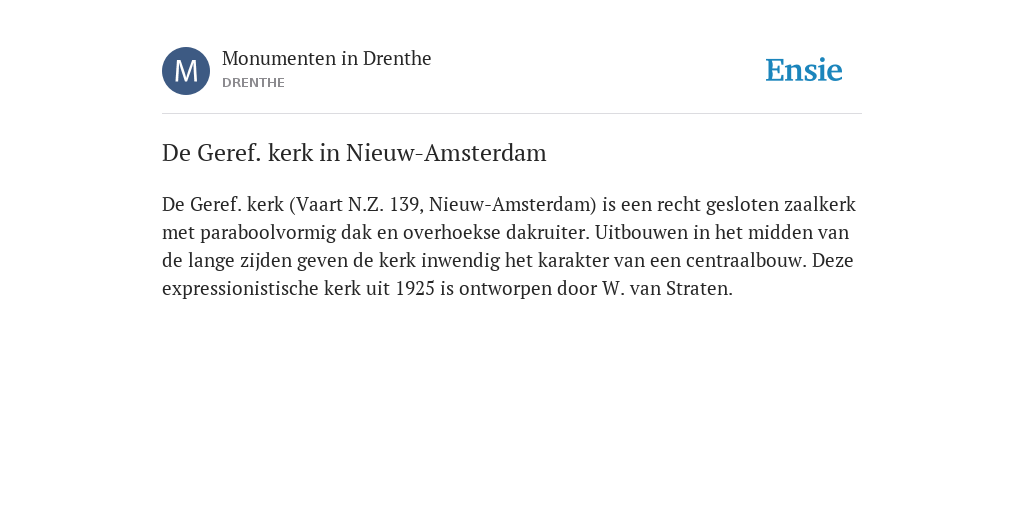This screenshot has width=1024, height=512.
Task: Click the word expressionistische in the last line
Action: 240,289
